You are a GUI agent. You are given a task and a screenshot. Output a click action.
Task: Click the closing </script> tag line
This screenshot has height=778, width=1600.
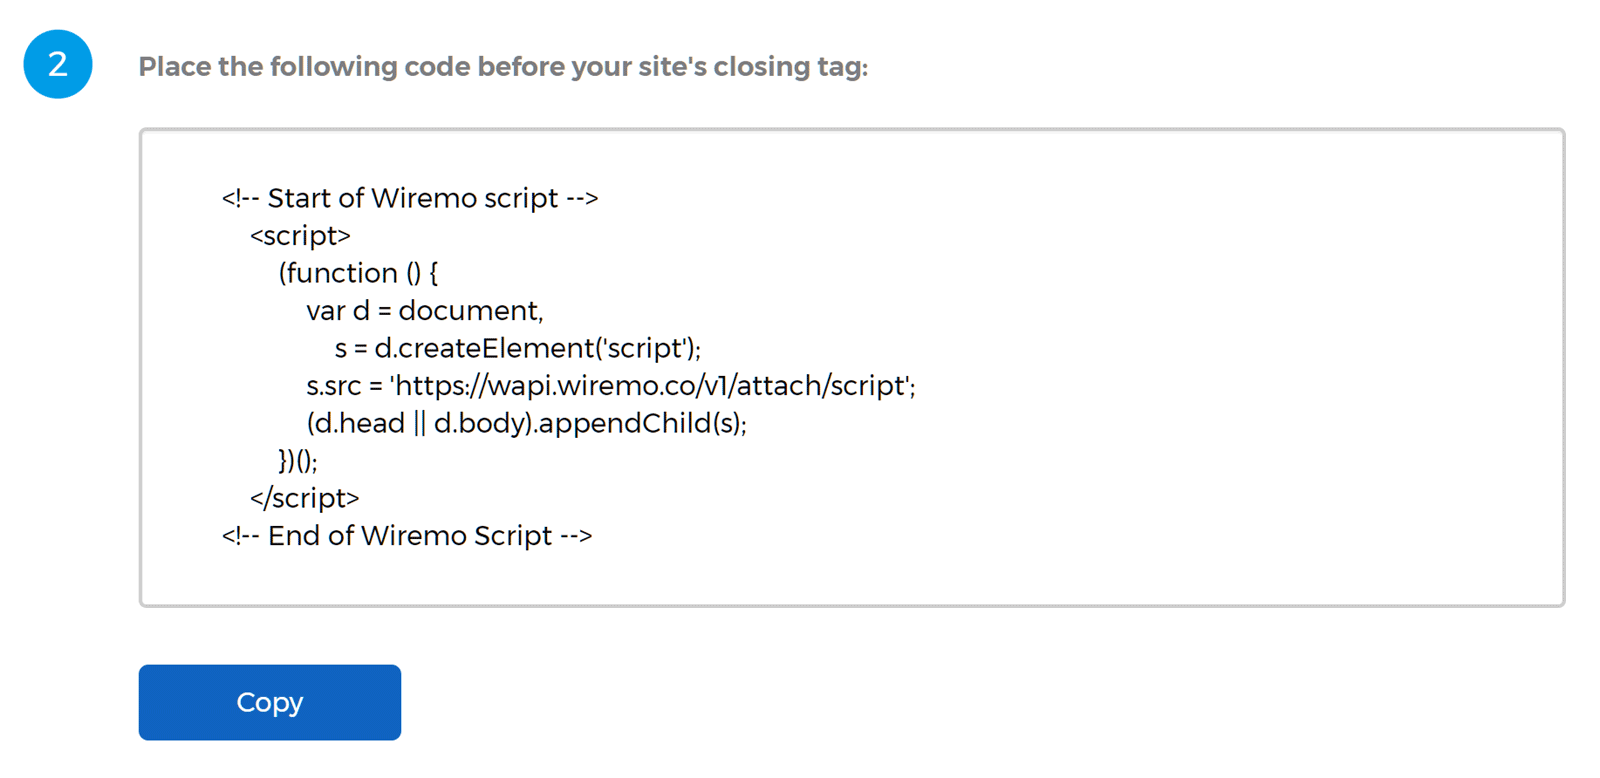click(x=304, y=498)
